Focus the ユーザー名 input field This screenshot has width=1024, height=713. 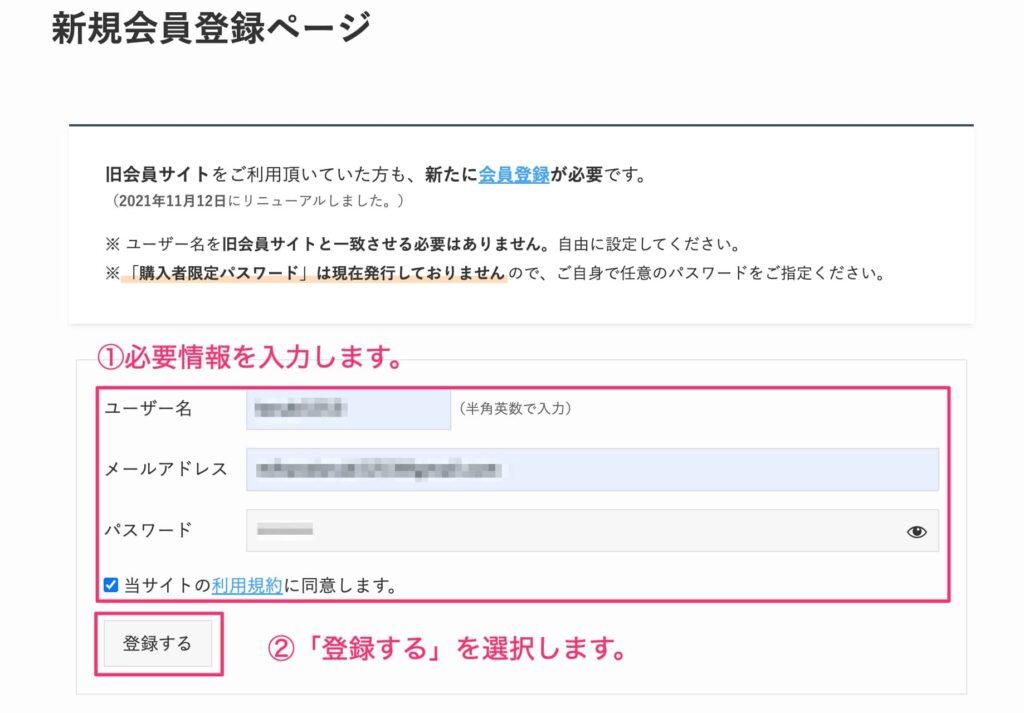[x=349, y=409]
